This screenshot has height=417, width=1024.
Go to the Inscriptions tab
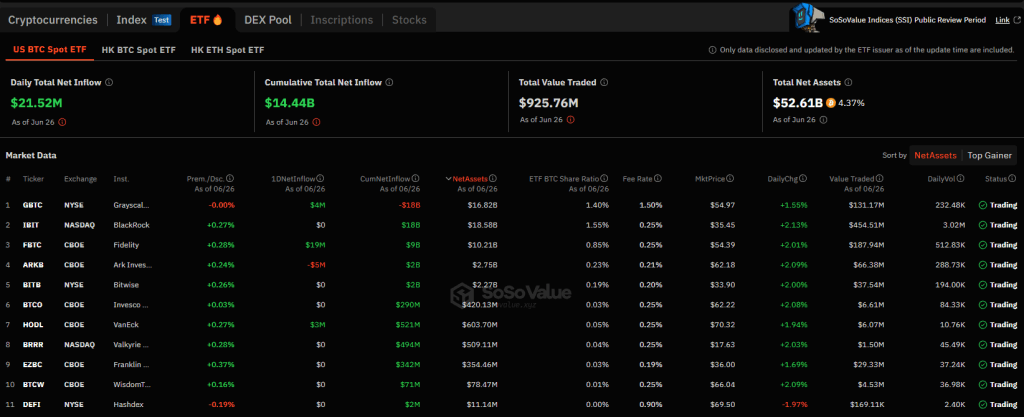point(342,20)
